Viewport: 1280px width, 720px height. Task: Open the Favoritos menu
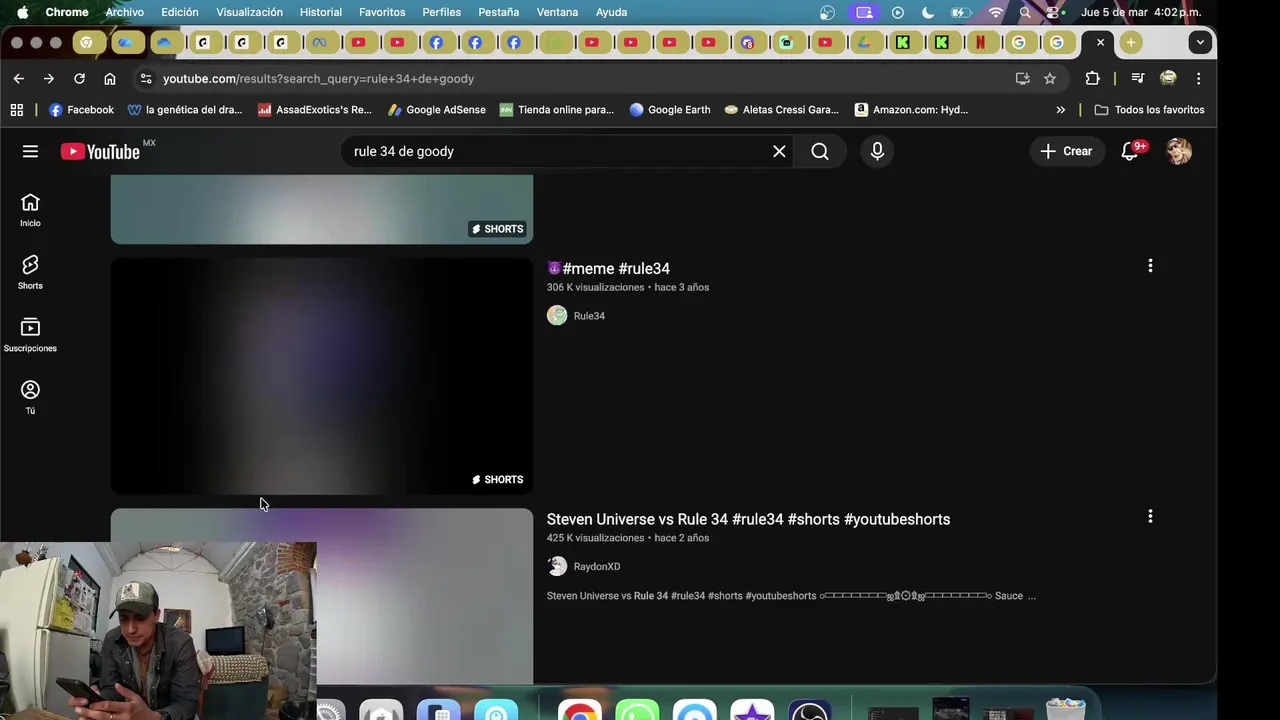pyautogui.click(x=382, y=12)
